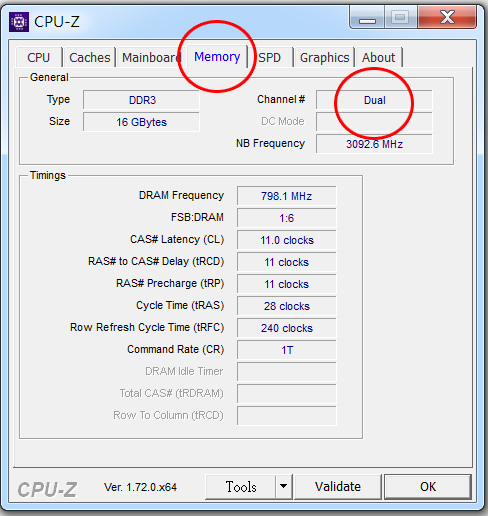Select the Memory tab
488x516 pixels.
coord(217,56)
